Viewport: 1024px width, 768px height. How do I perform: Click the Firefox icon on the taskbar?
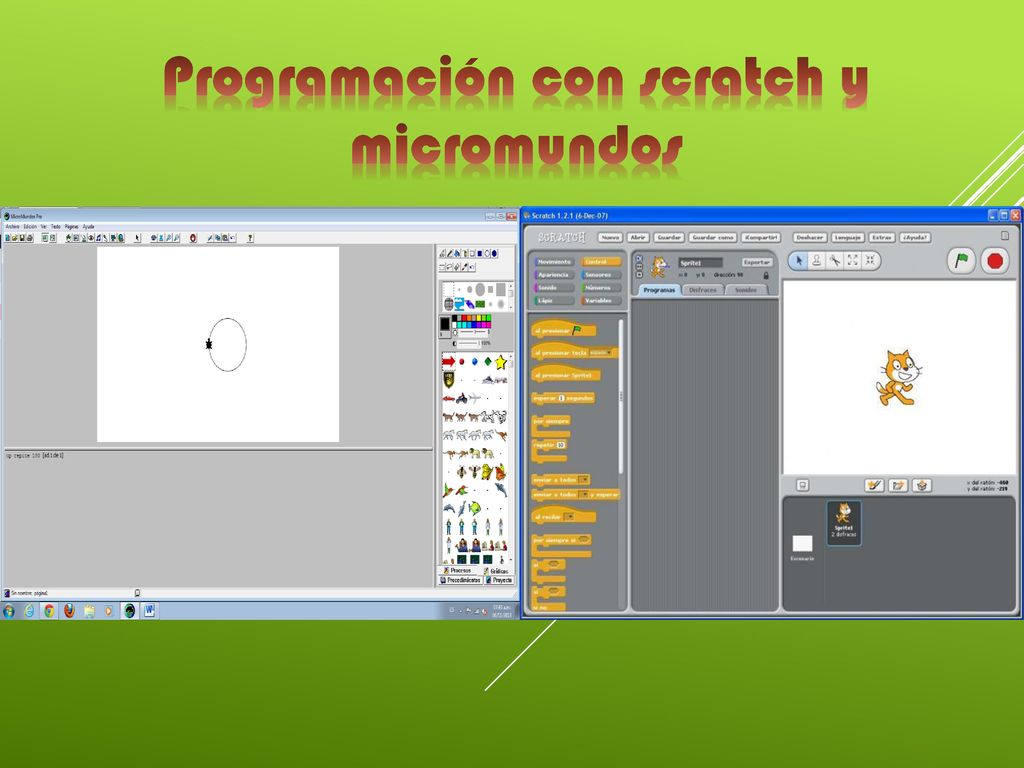[69, 611]
